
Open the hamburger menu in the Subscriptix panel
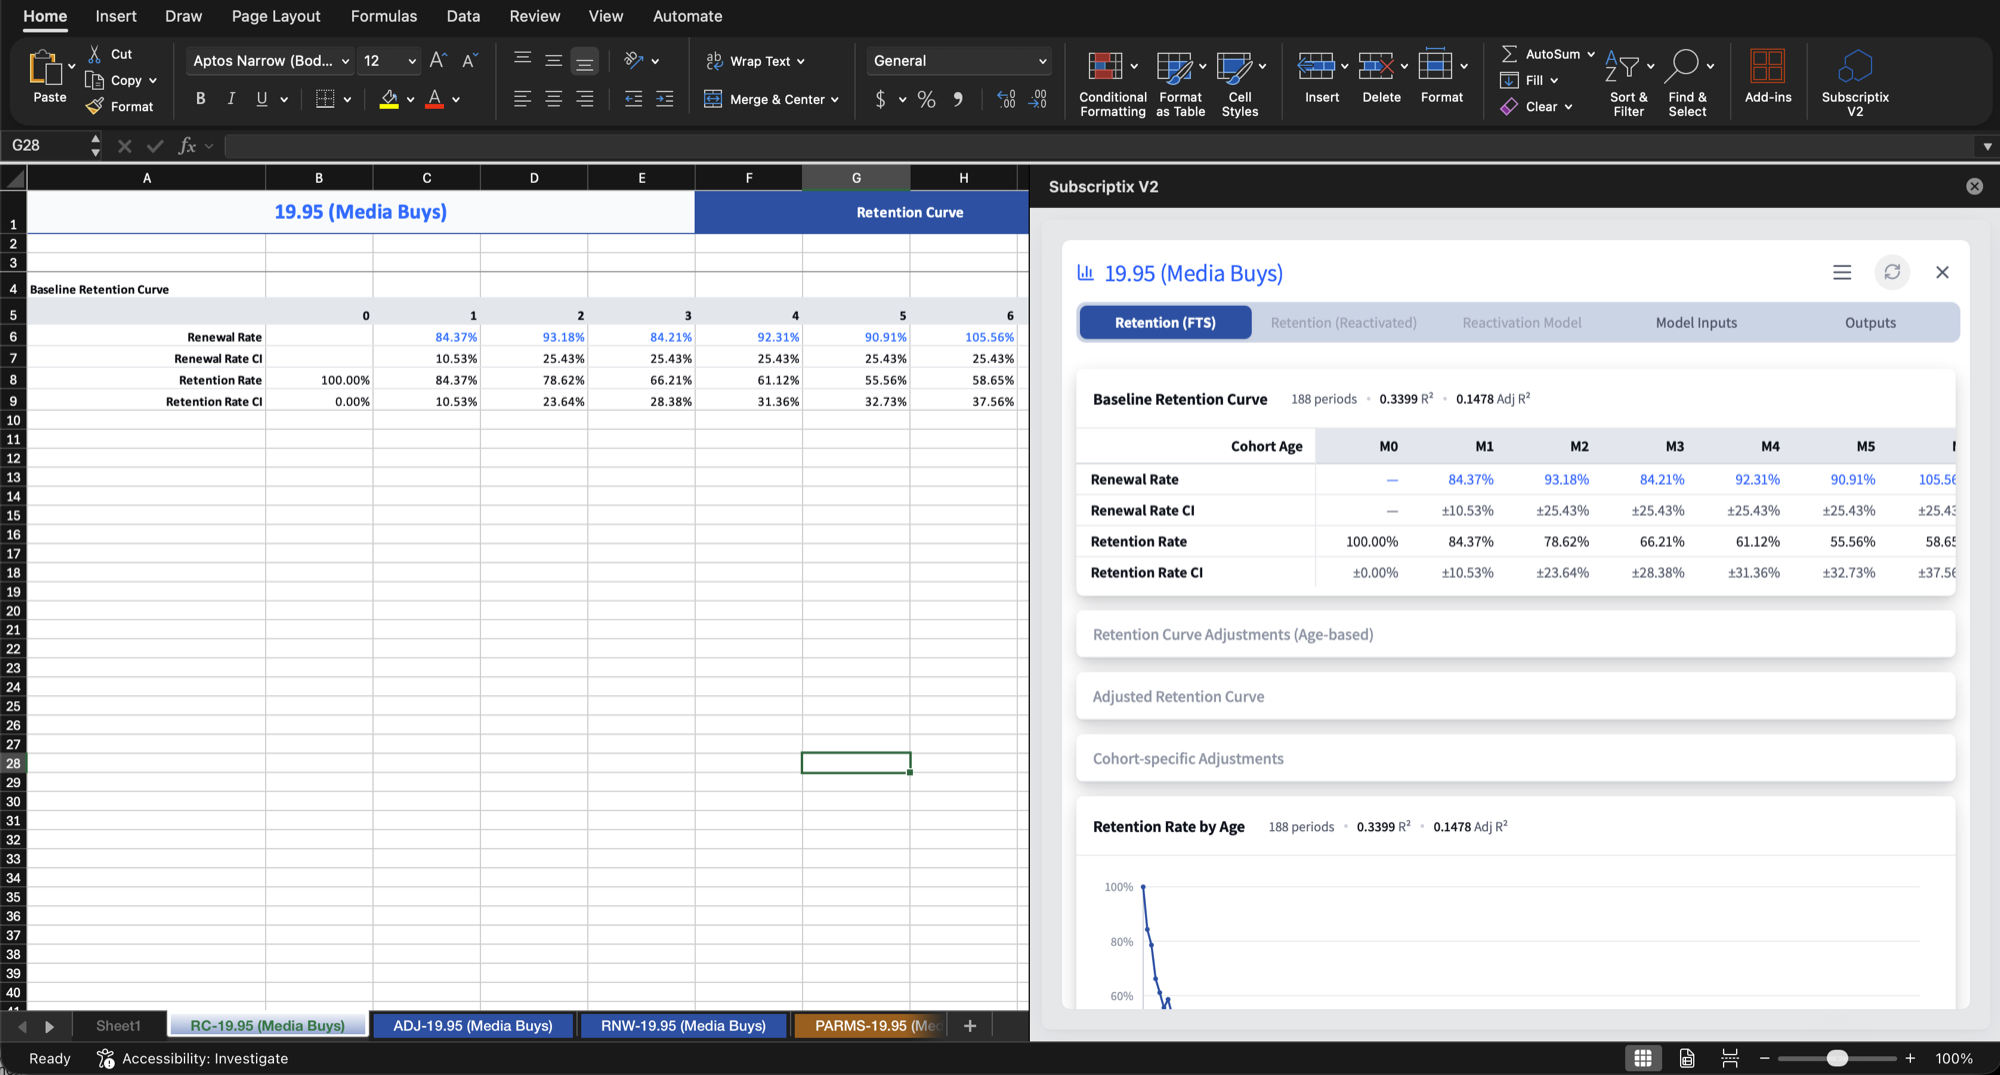pyautogui.click(x=1842, y=272)
